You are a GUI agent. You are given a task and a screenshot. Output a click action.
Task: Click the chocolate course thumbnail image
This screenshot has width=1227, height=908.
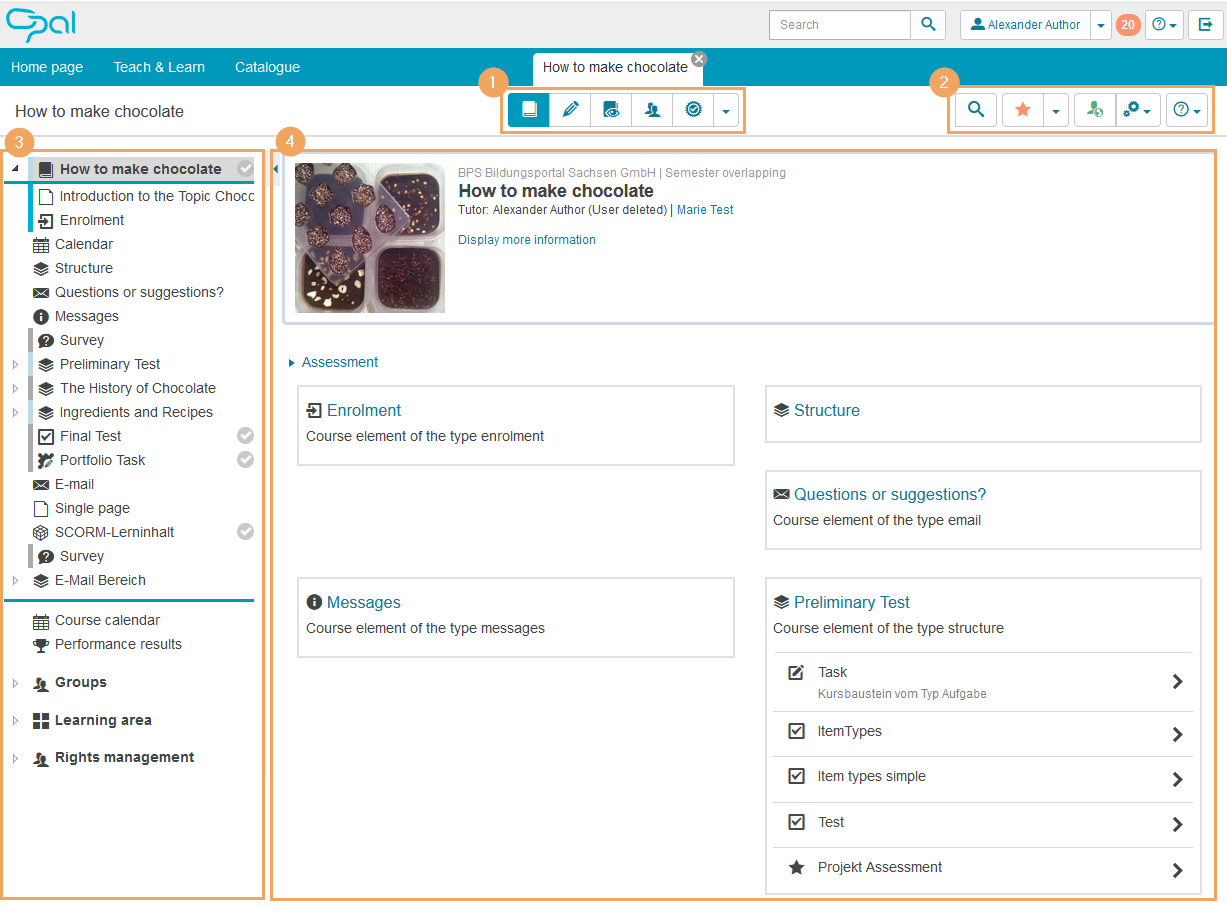click(x=370, y=238)
